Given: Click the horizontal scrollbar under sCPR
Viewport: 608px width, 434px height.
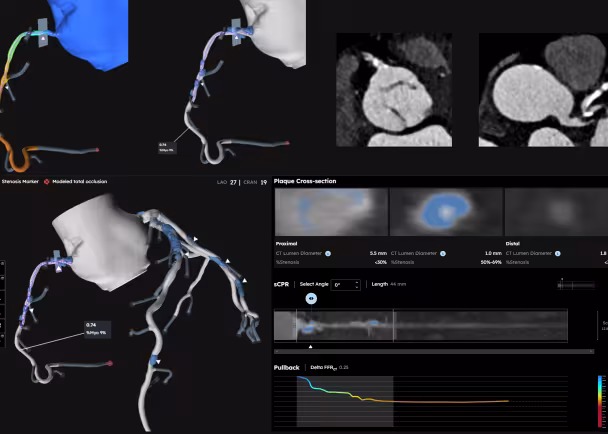Looking at the screenshot, I should click(x=434, y=351).
